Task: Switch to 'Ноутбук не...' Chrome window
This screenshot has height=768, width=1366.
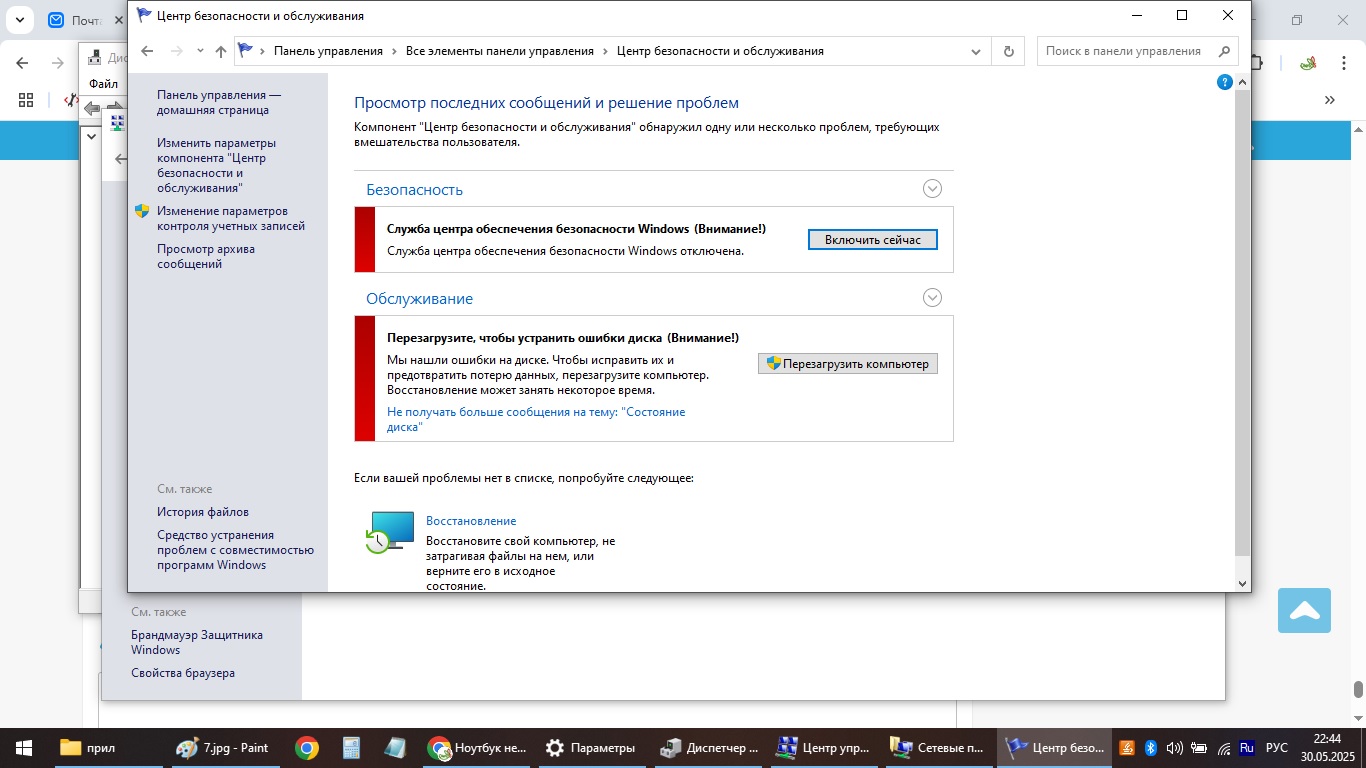Action: coord(476,748)
